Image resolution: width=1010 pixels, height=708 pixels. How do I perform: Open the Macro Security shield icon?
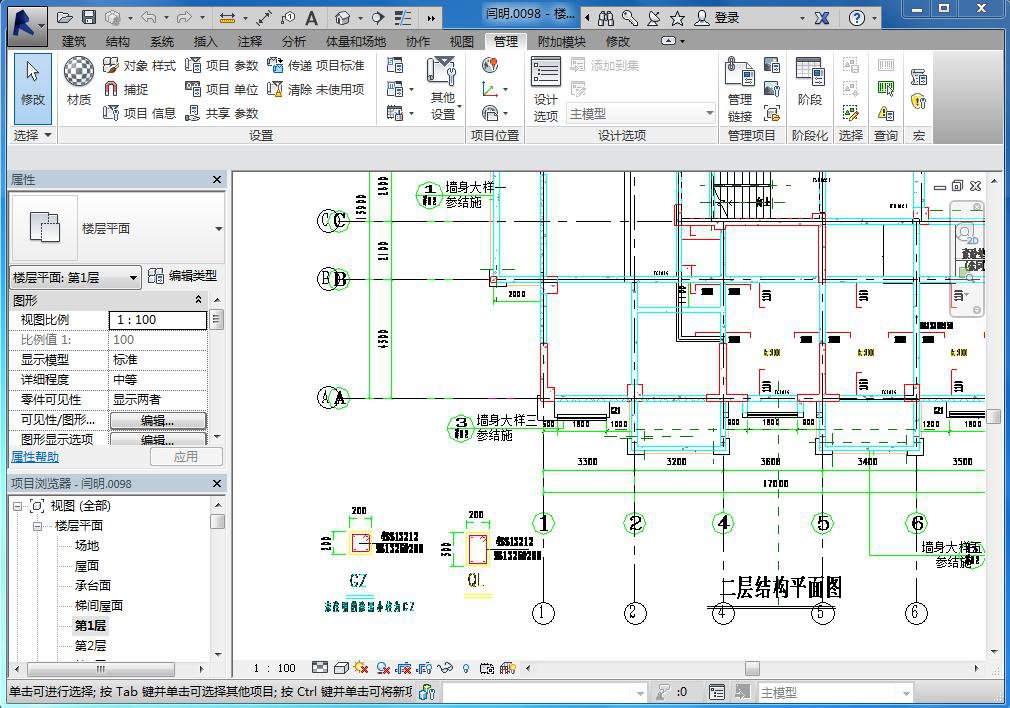pos(919,101)
